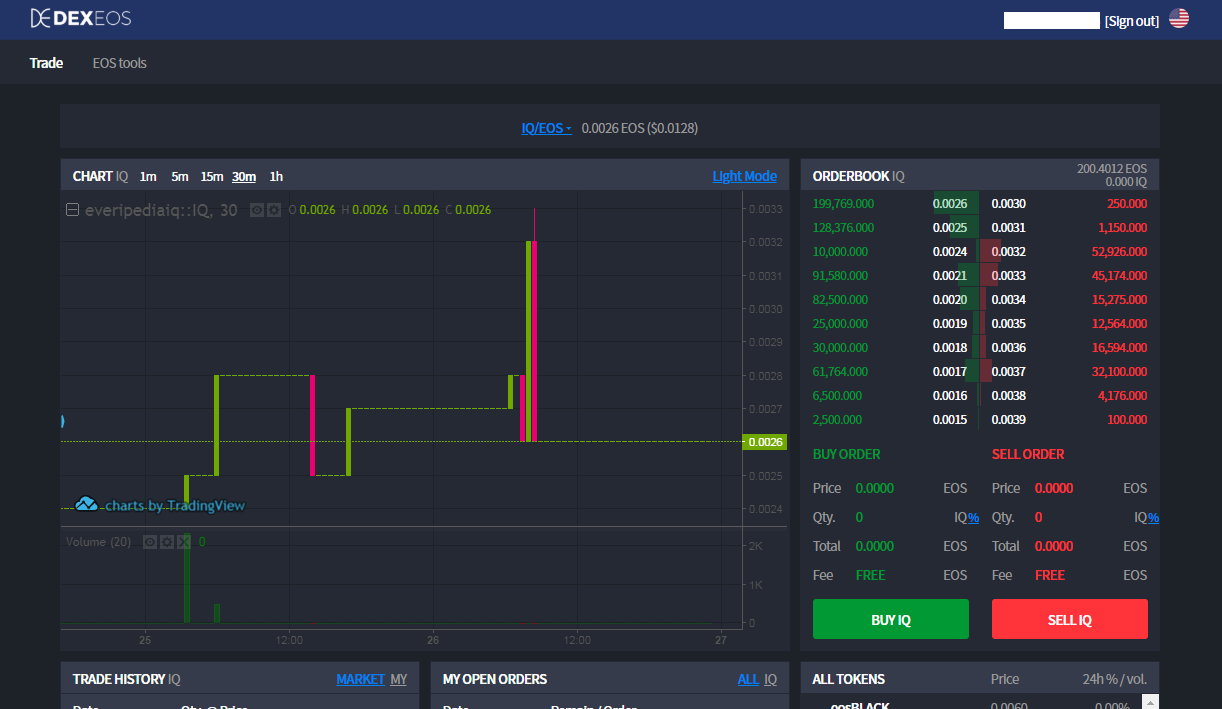
Task: Select the 1h chart interval
Action: pyautogui.click(x=276, y=176)
